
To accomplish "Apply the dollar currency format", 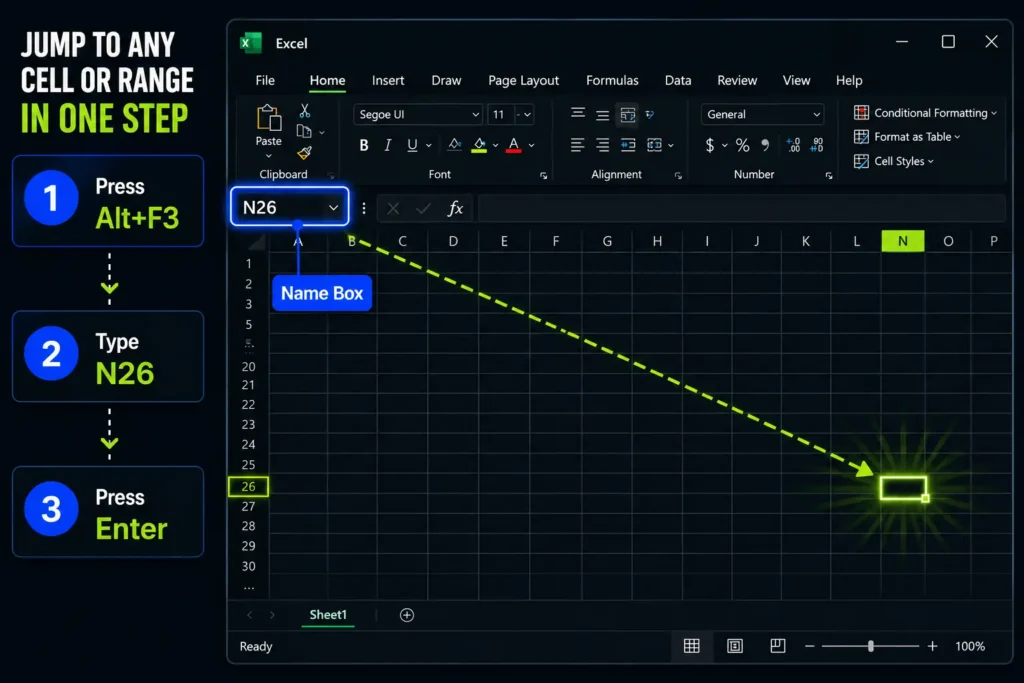I will (x=709, y=145).
